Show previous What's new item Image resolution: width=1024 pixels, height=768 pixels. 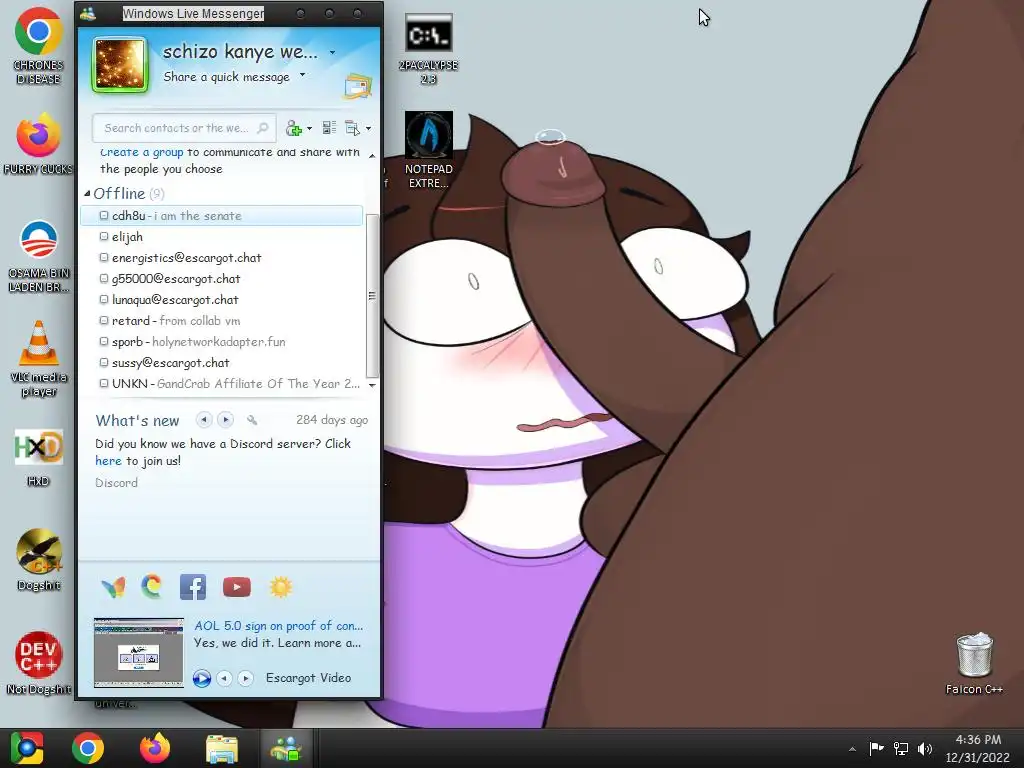pos(204,420)
